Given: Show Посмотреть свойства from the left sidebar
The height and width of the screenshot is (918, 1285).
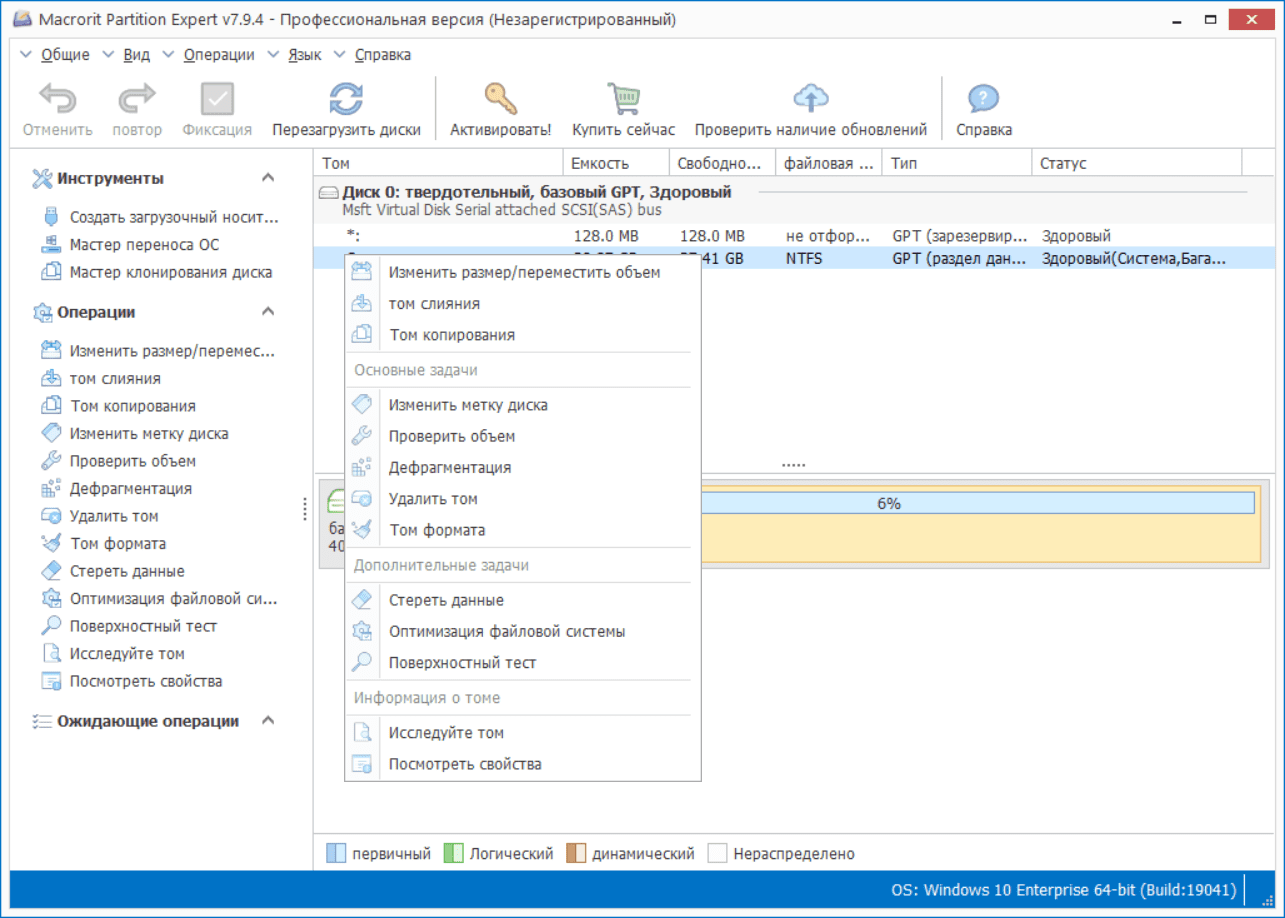Looking at the screenshot, I should (x=133, y=681).
